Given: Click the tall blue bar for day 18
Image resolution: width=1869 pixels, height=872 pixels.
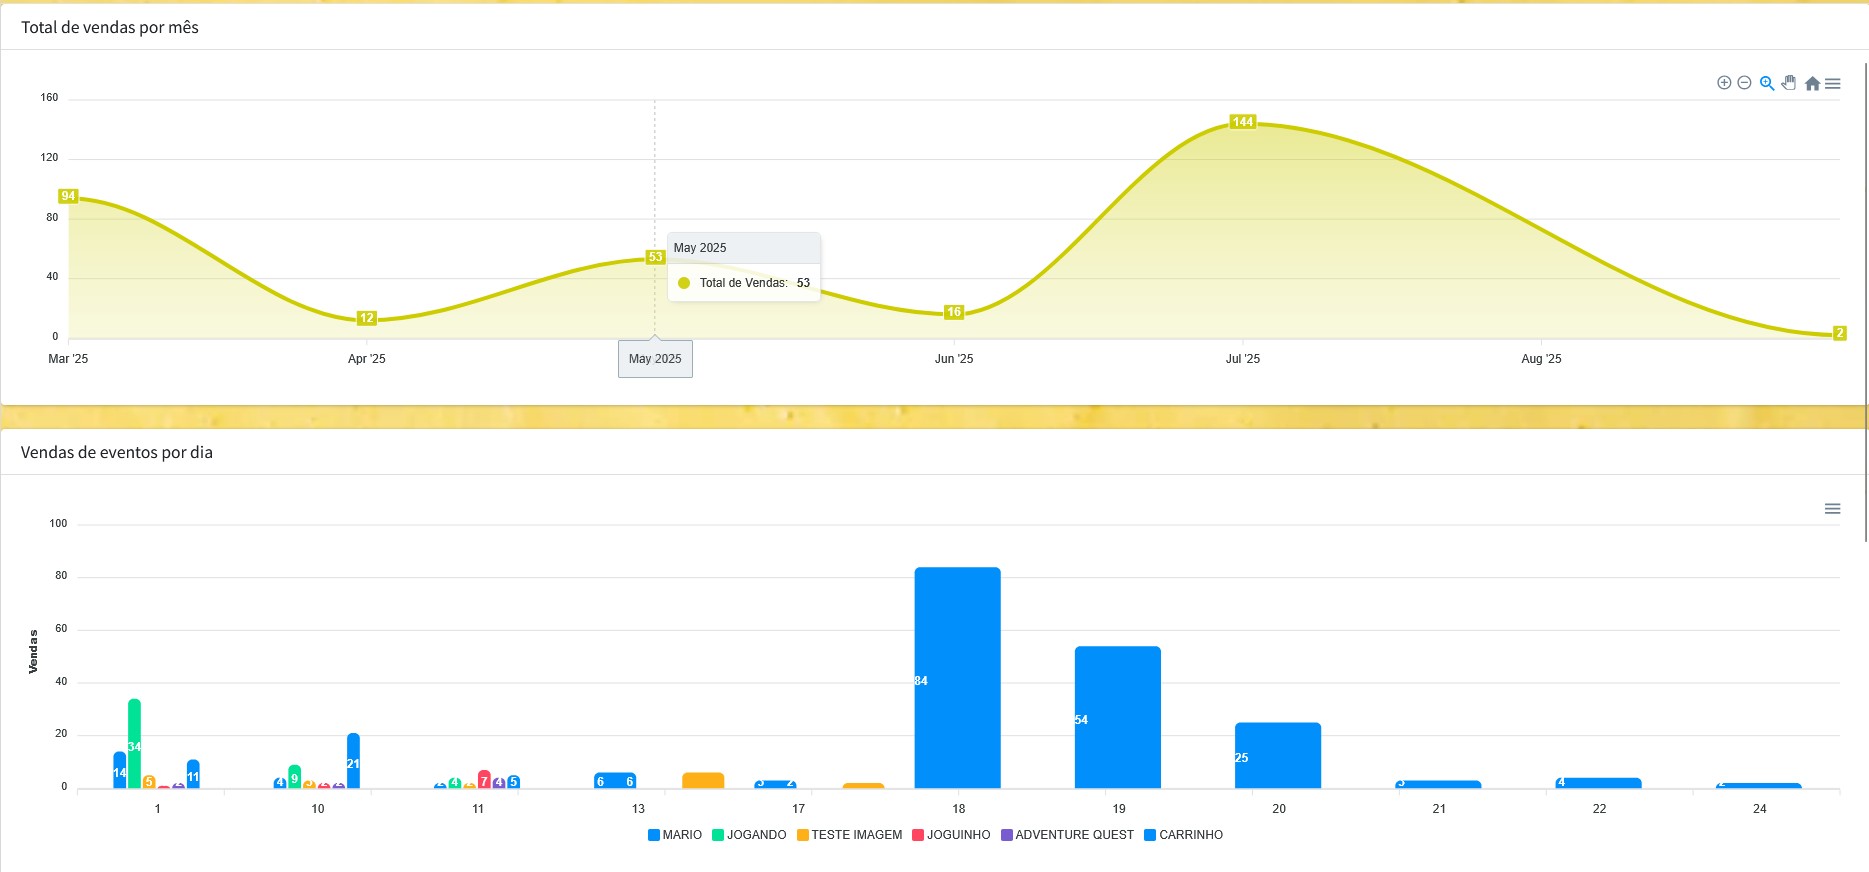Looking at the screenshot, I should 957,678.
